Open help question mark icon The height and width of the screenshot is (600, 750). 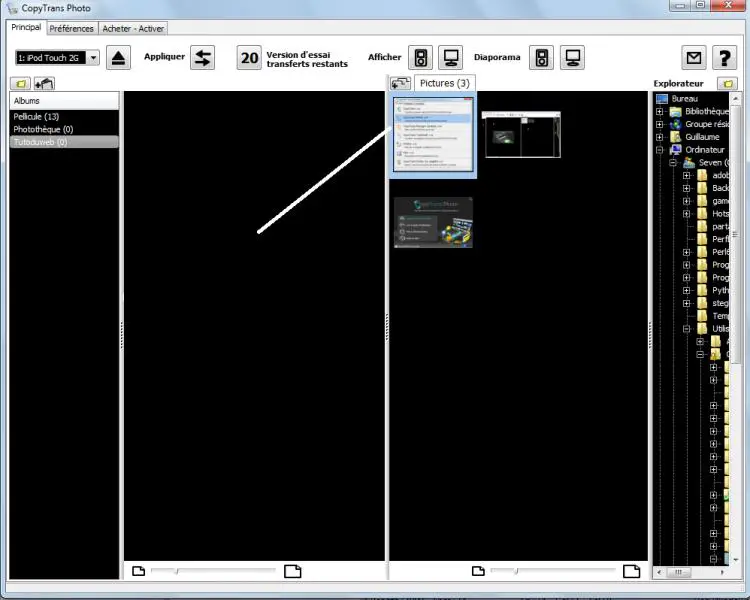pyautogui.click(x=725, y=58)
